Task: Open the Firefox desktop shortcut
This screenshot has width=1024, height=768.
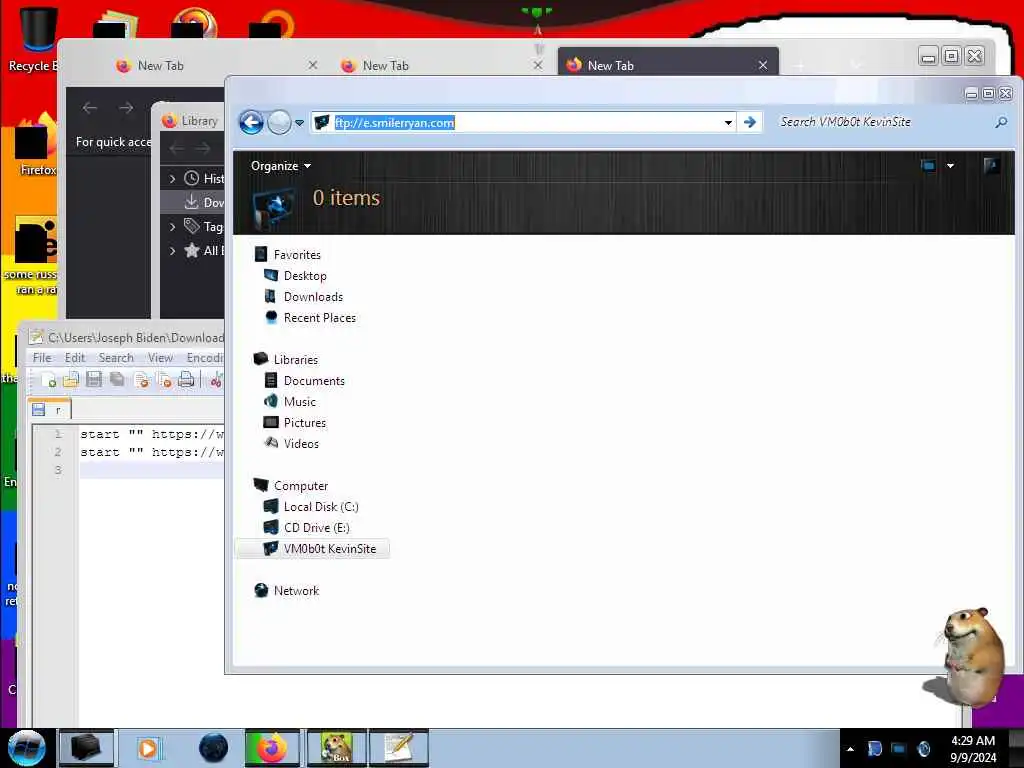Action: tap(34, 144)
